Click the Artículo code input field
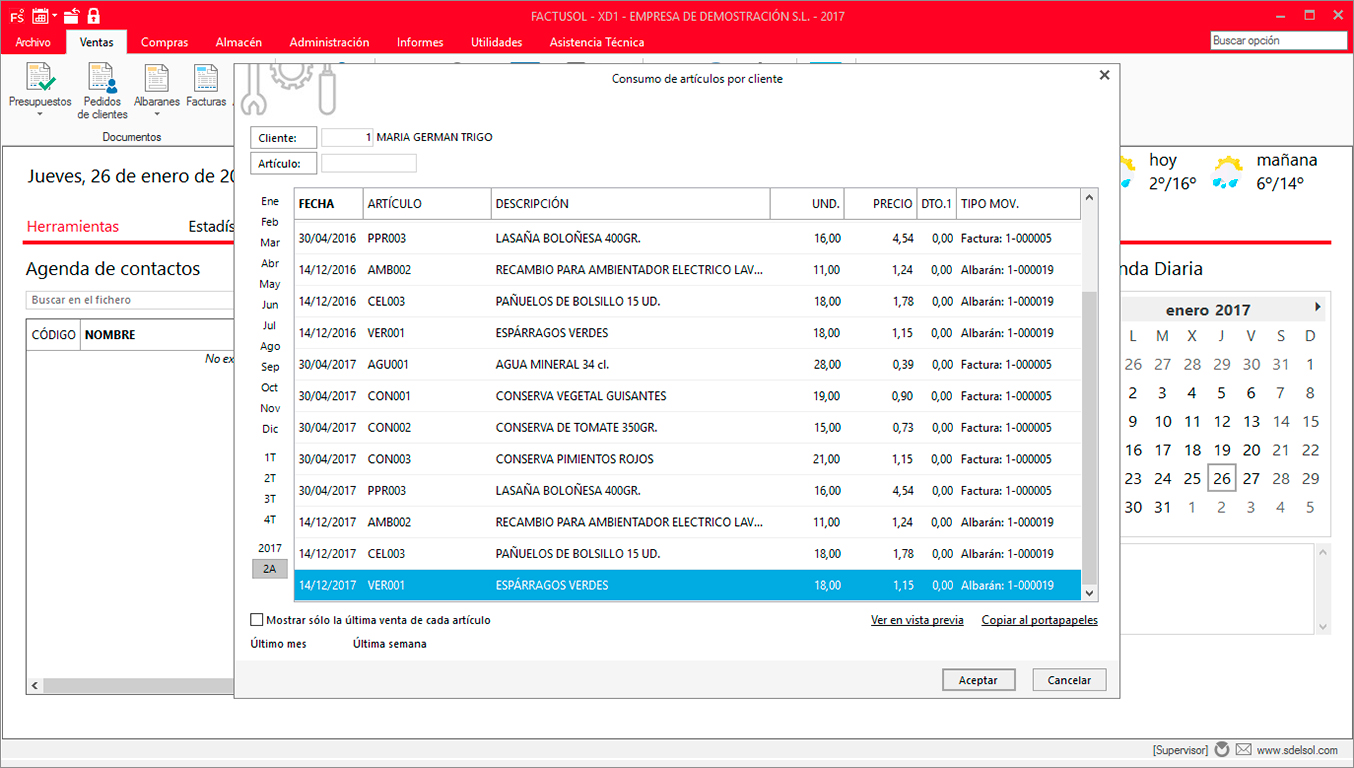The height and width of the screenshot is (768, 1354). [369, 163]
